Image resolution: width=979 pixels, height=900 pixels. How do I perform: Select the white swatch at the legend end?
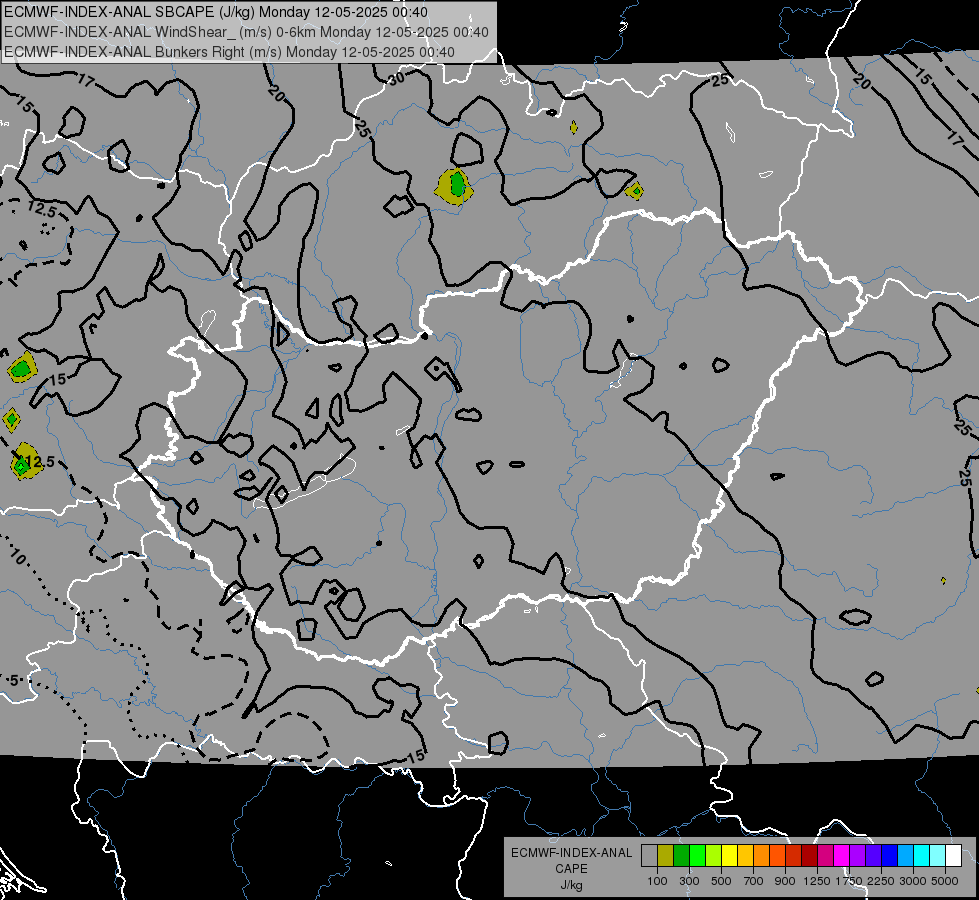point(954,855)
